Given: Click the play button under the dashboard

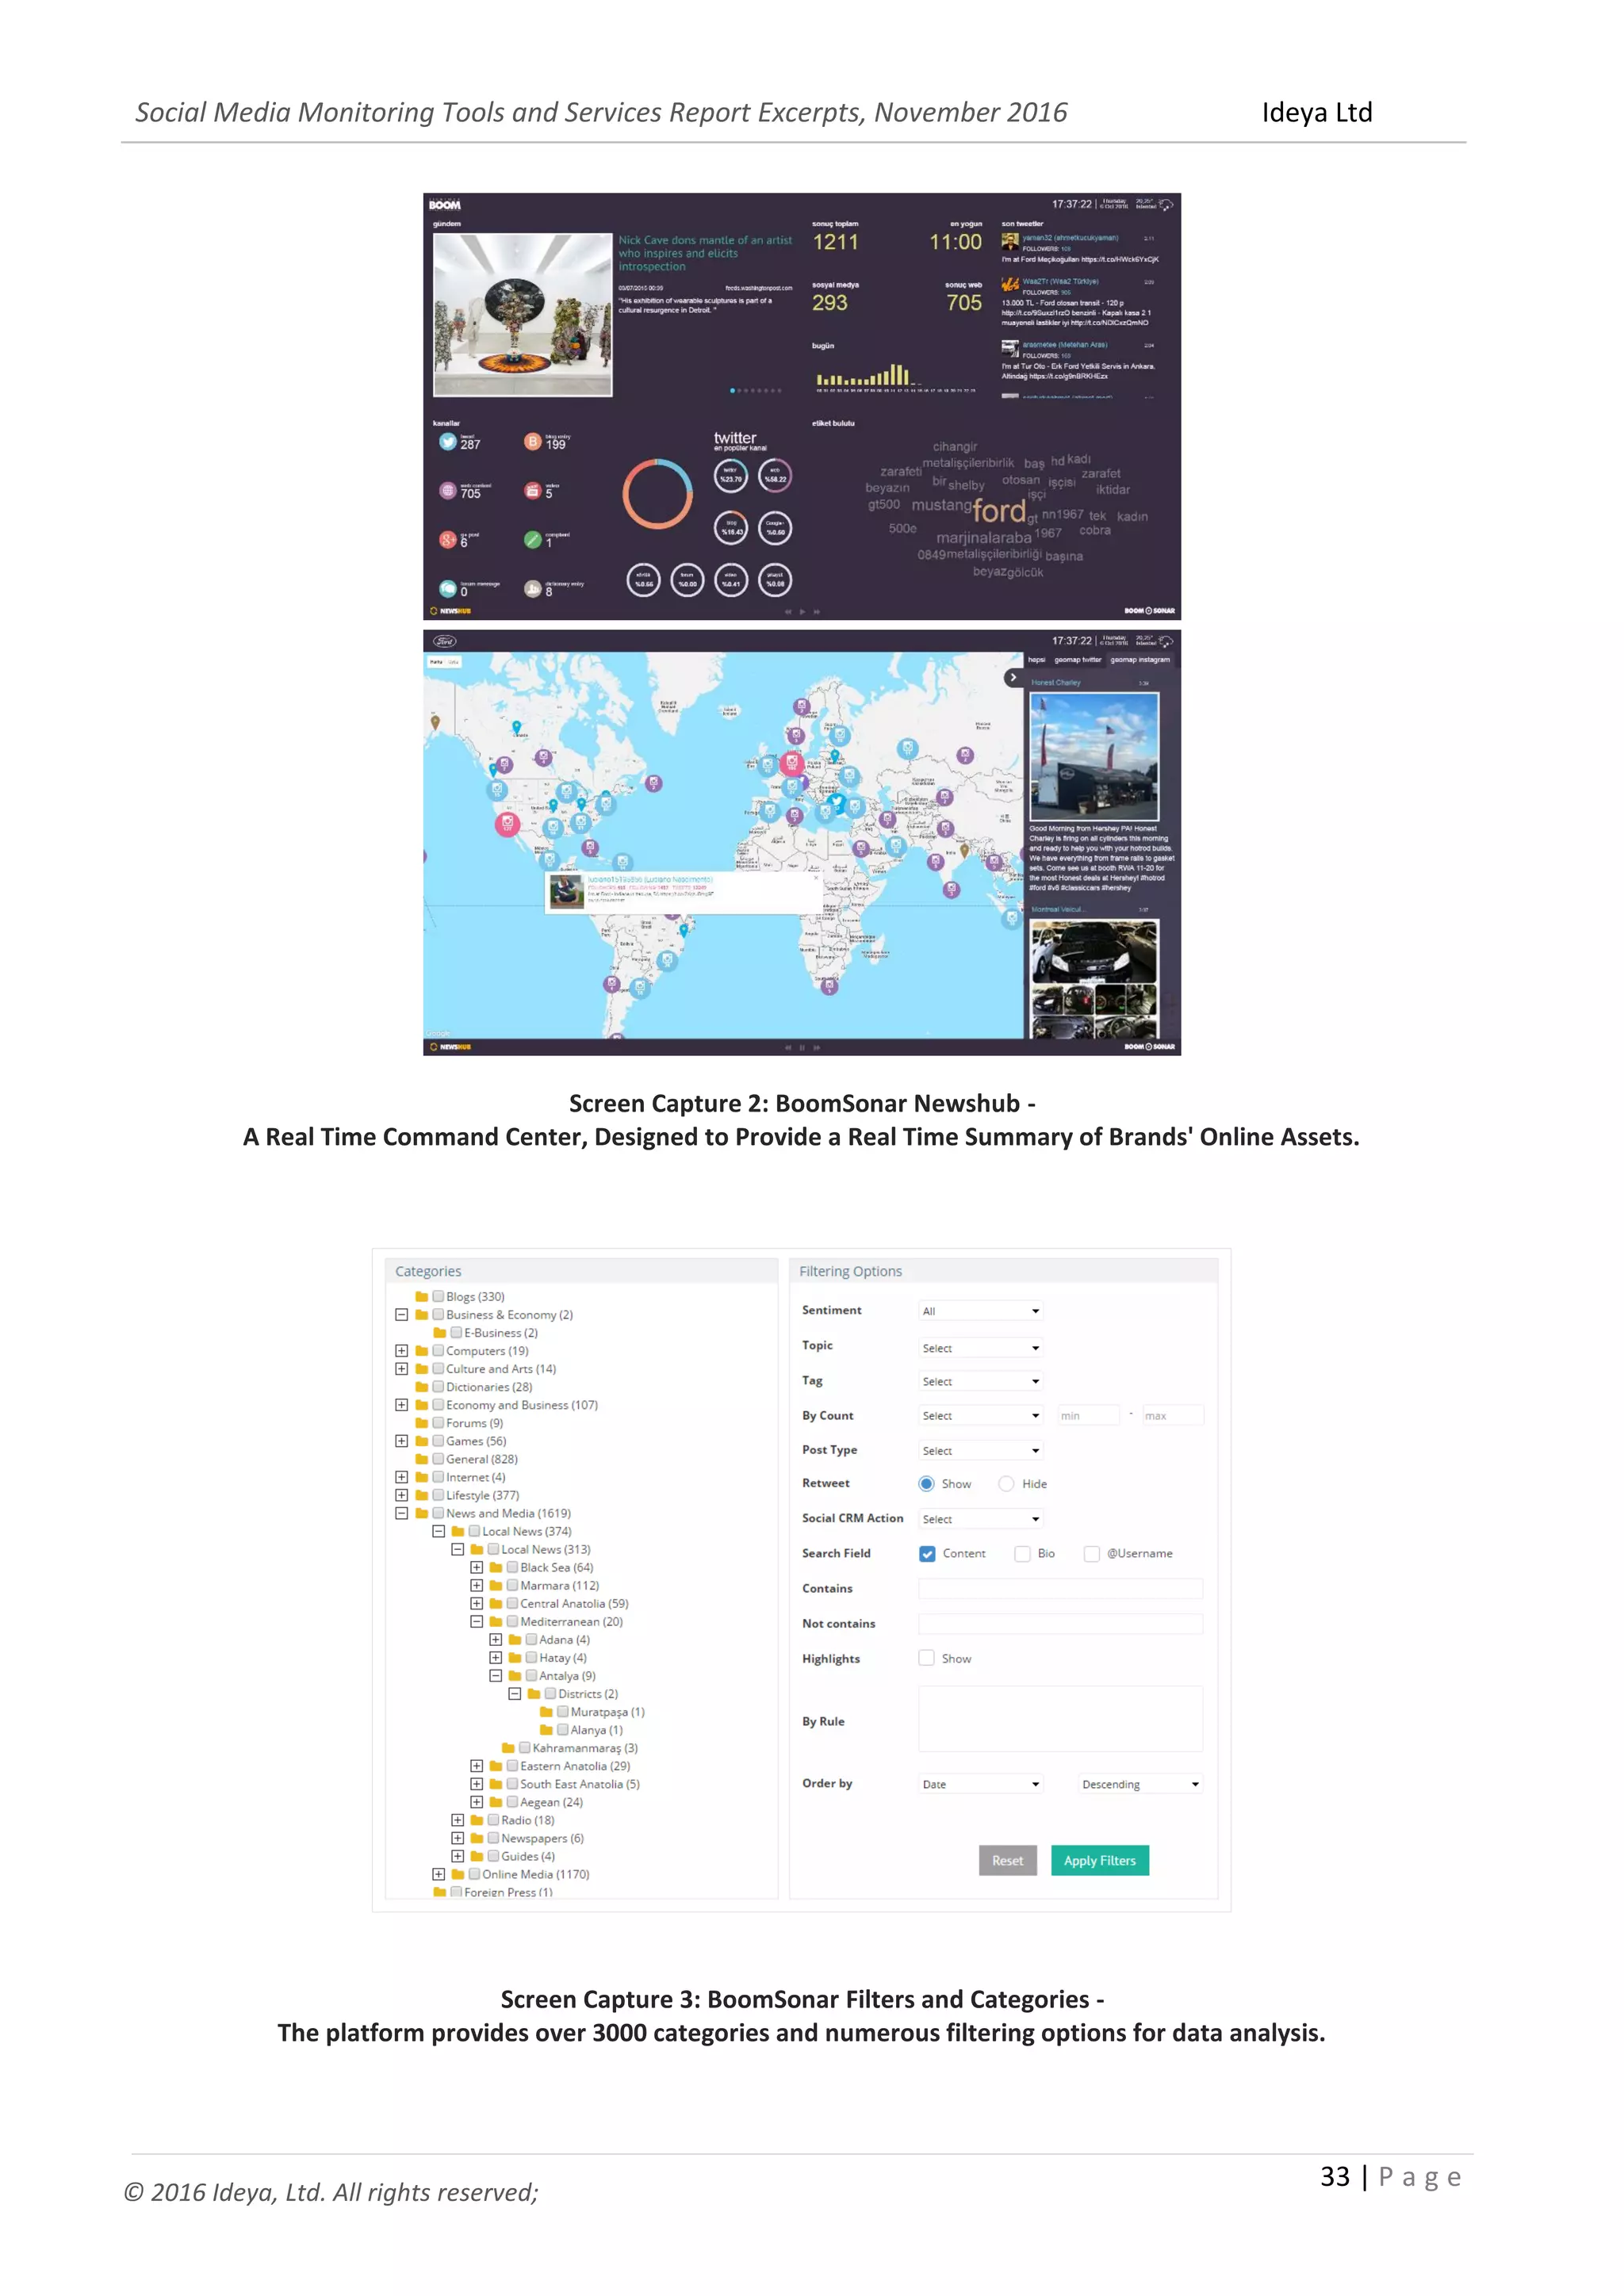Looking at the screenshot, I should coord(802,611).
